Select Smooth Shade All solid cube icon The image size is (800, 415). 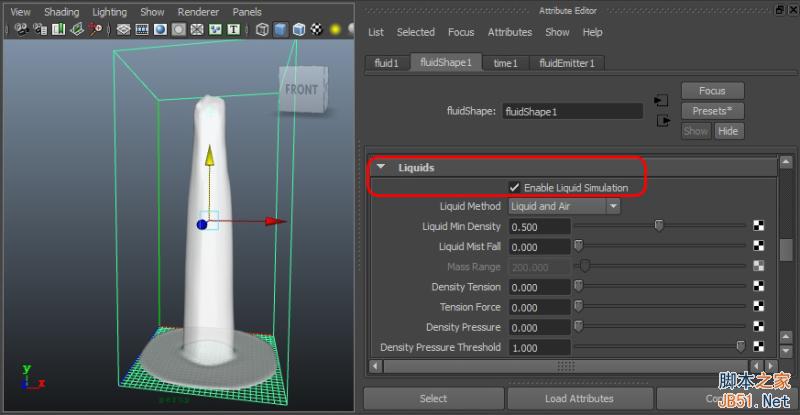click(281, 30)
